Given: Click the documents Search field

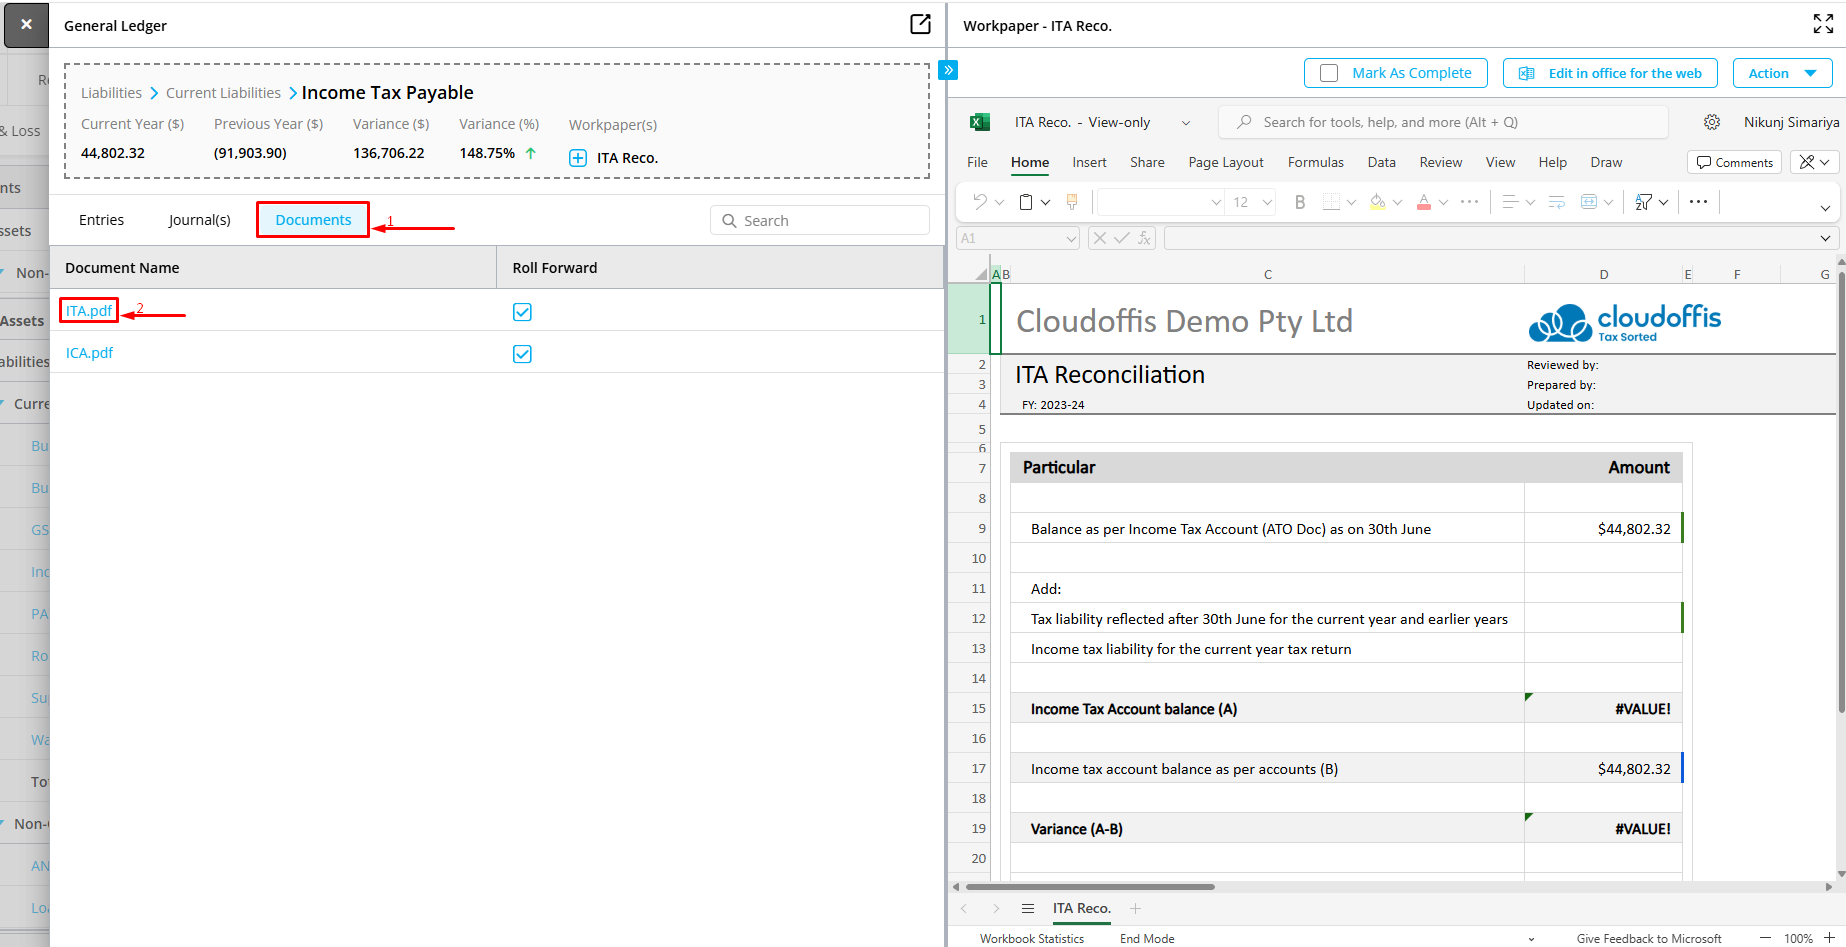Looking at the screenshot, I should point(820,220).
